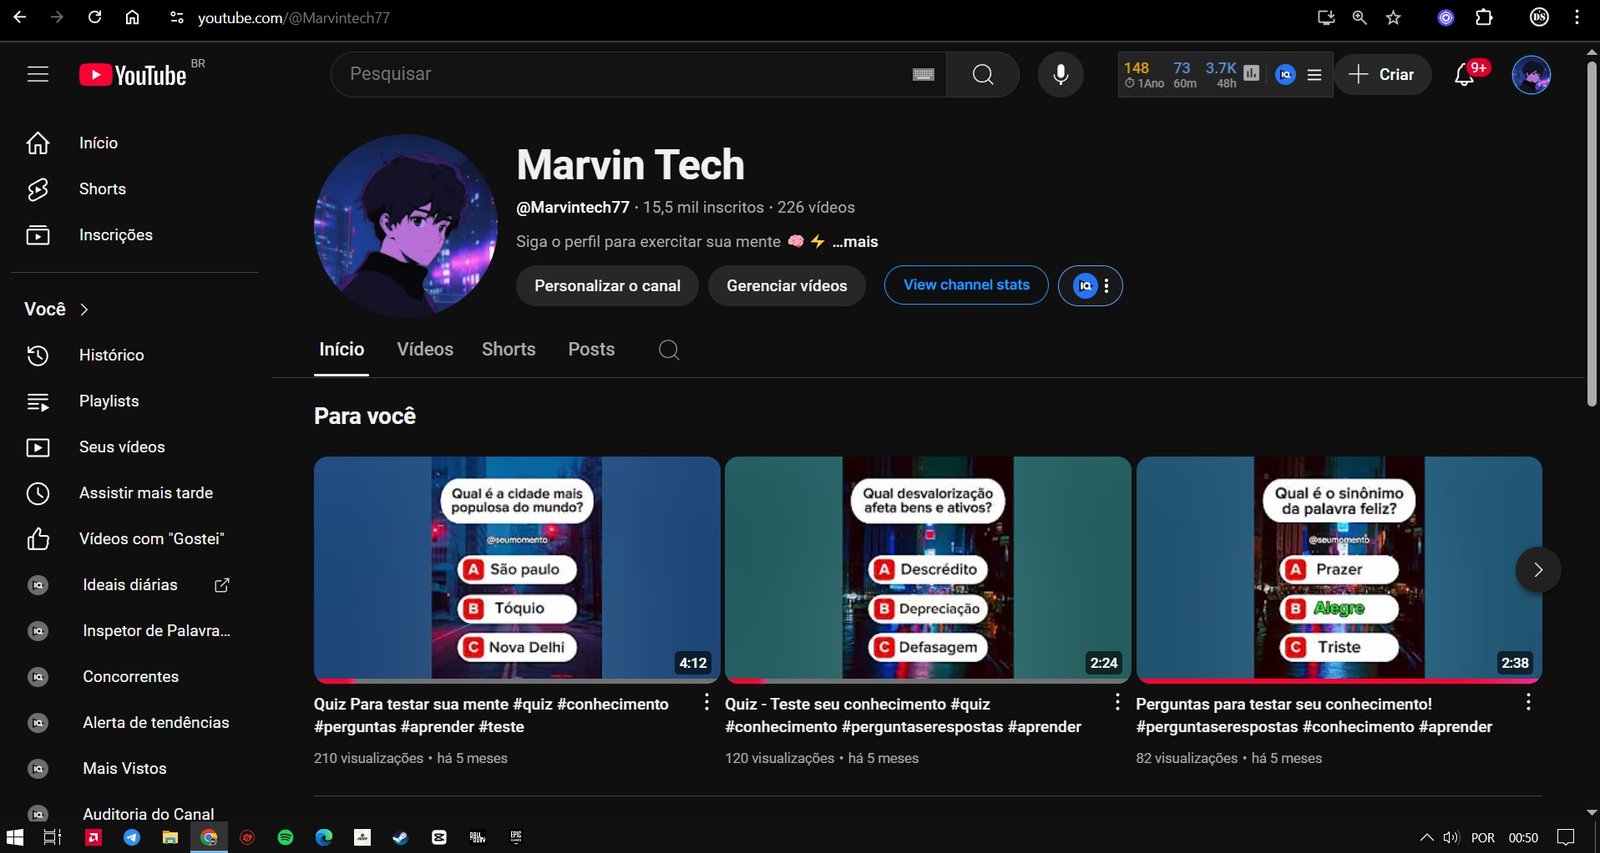The height and width of the screenshot is (853, 1600).
Task: Search within channel using magnifier icon
Action: point(669,350)
